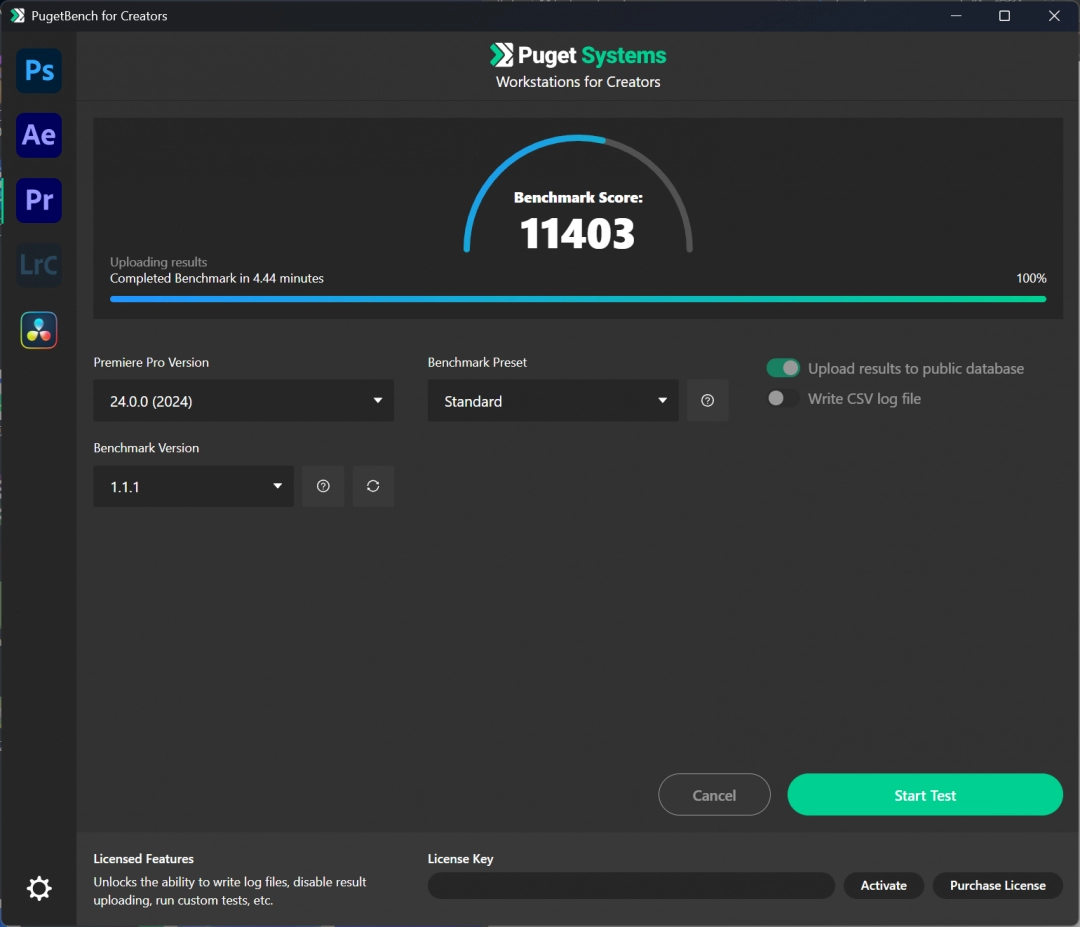This screenshot has height=927, width=1080.
Task: Expand the Benchmark Preset dropdown
Action: (x=552, y=400)
